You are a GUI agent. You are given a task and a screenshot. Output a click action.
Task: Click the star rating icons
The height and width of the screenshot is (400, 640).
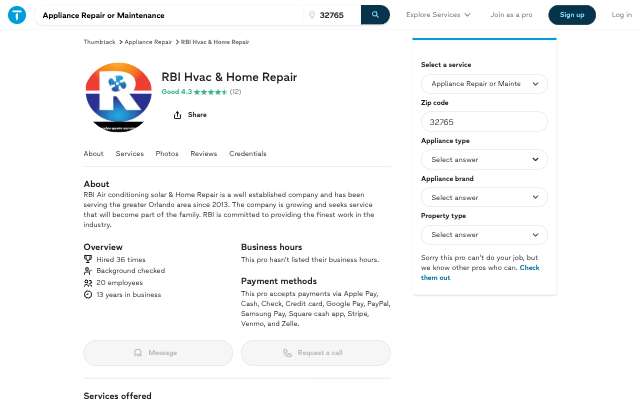(x=210, y=92)
